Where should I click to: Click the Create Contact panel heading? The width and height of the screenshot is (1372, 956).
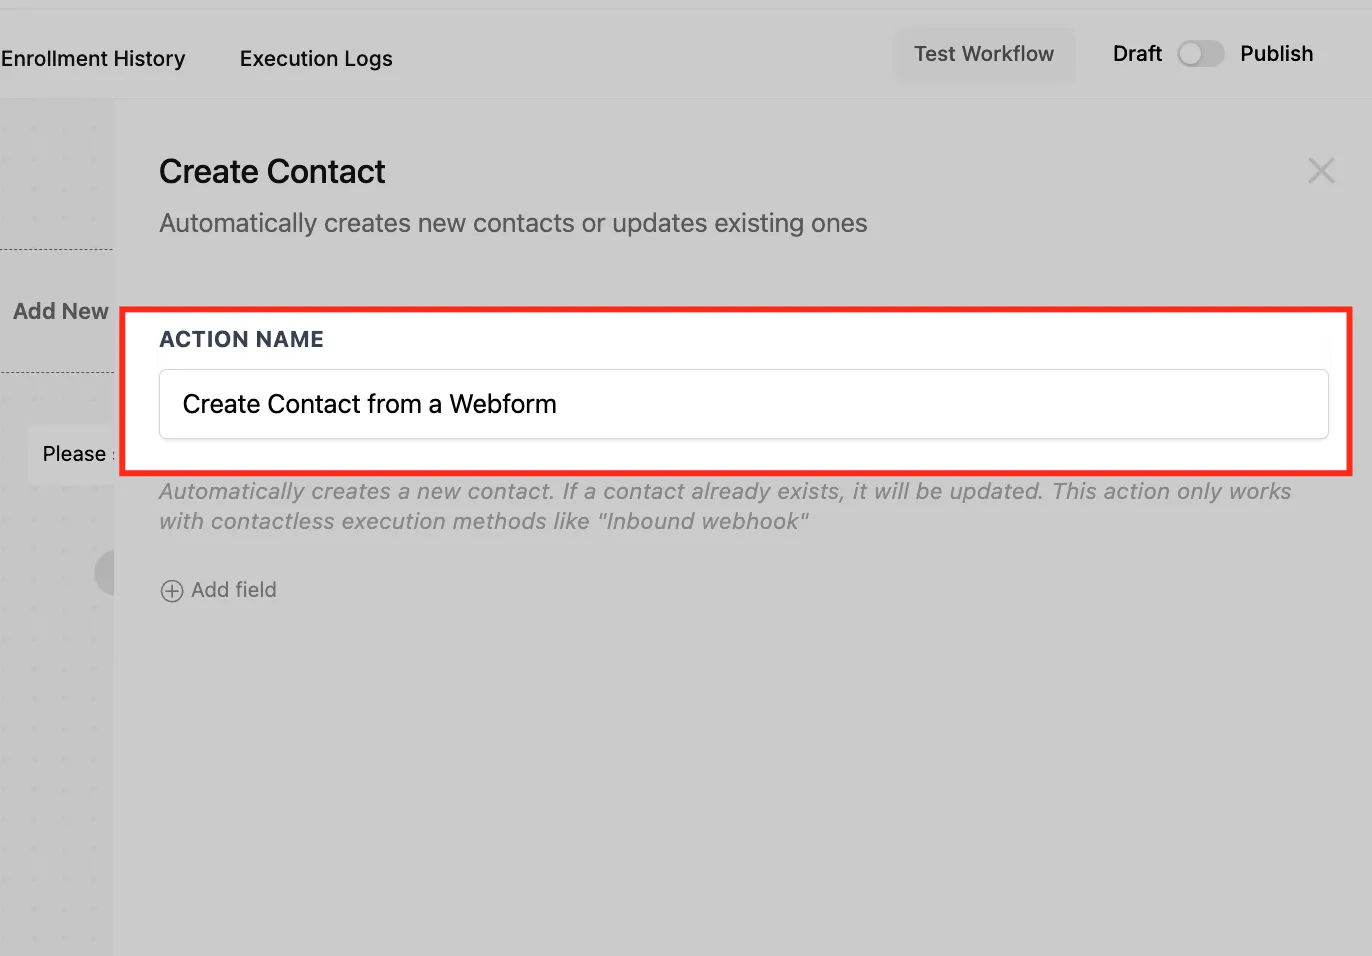(x=272, y=172)
